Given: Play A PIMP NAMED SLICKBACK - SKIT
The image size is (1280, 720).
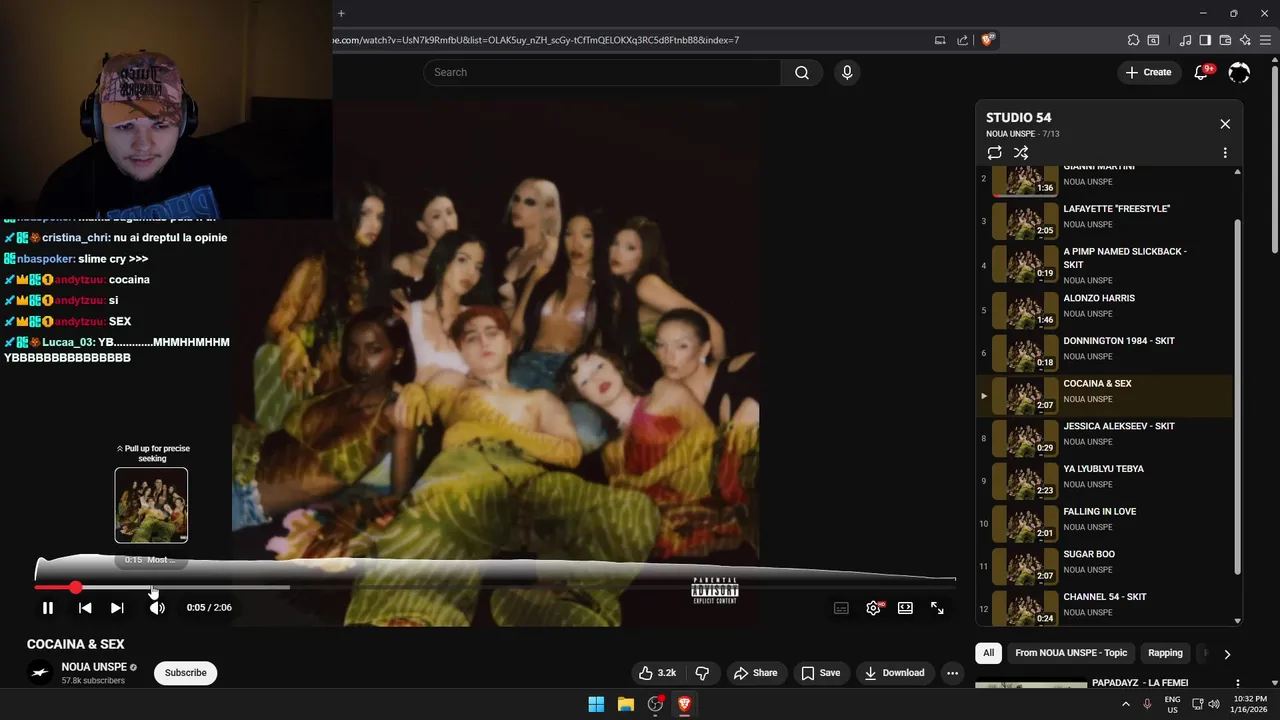Looking at the screenshot, I should (1105, 265).
